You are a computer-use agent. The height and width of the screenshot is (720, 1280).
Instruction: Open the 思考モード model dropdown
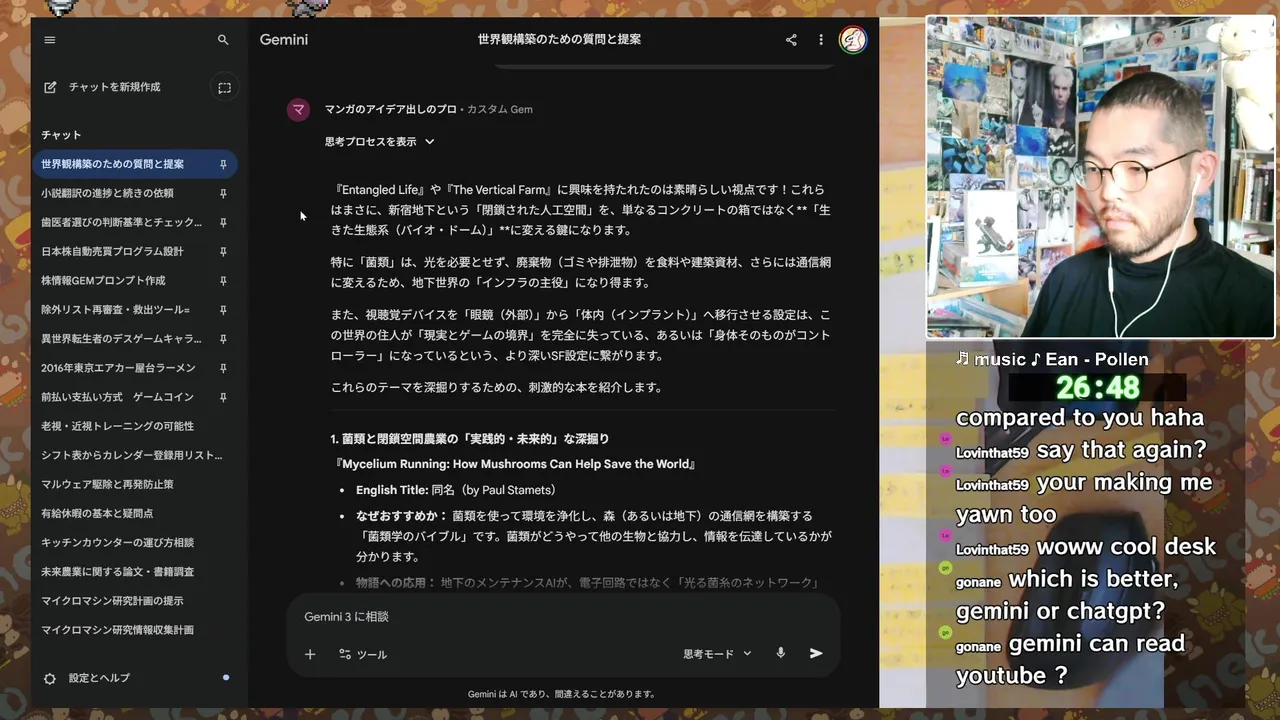pos(717,654)
